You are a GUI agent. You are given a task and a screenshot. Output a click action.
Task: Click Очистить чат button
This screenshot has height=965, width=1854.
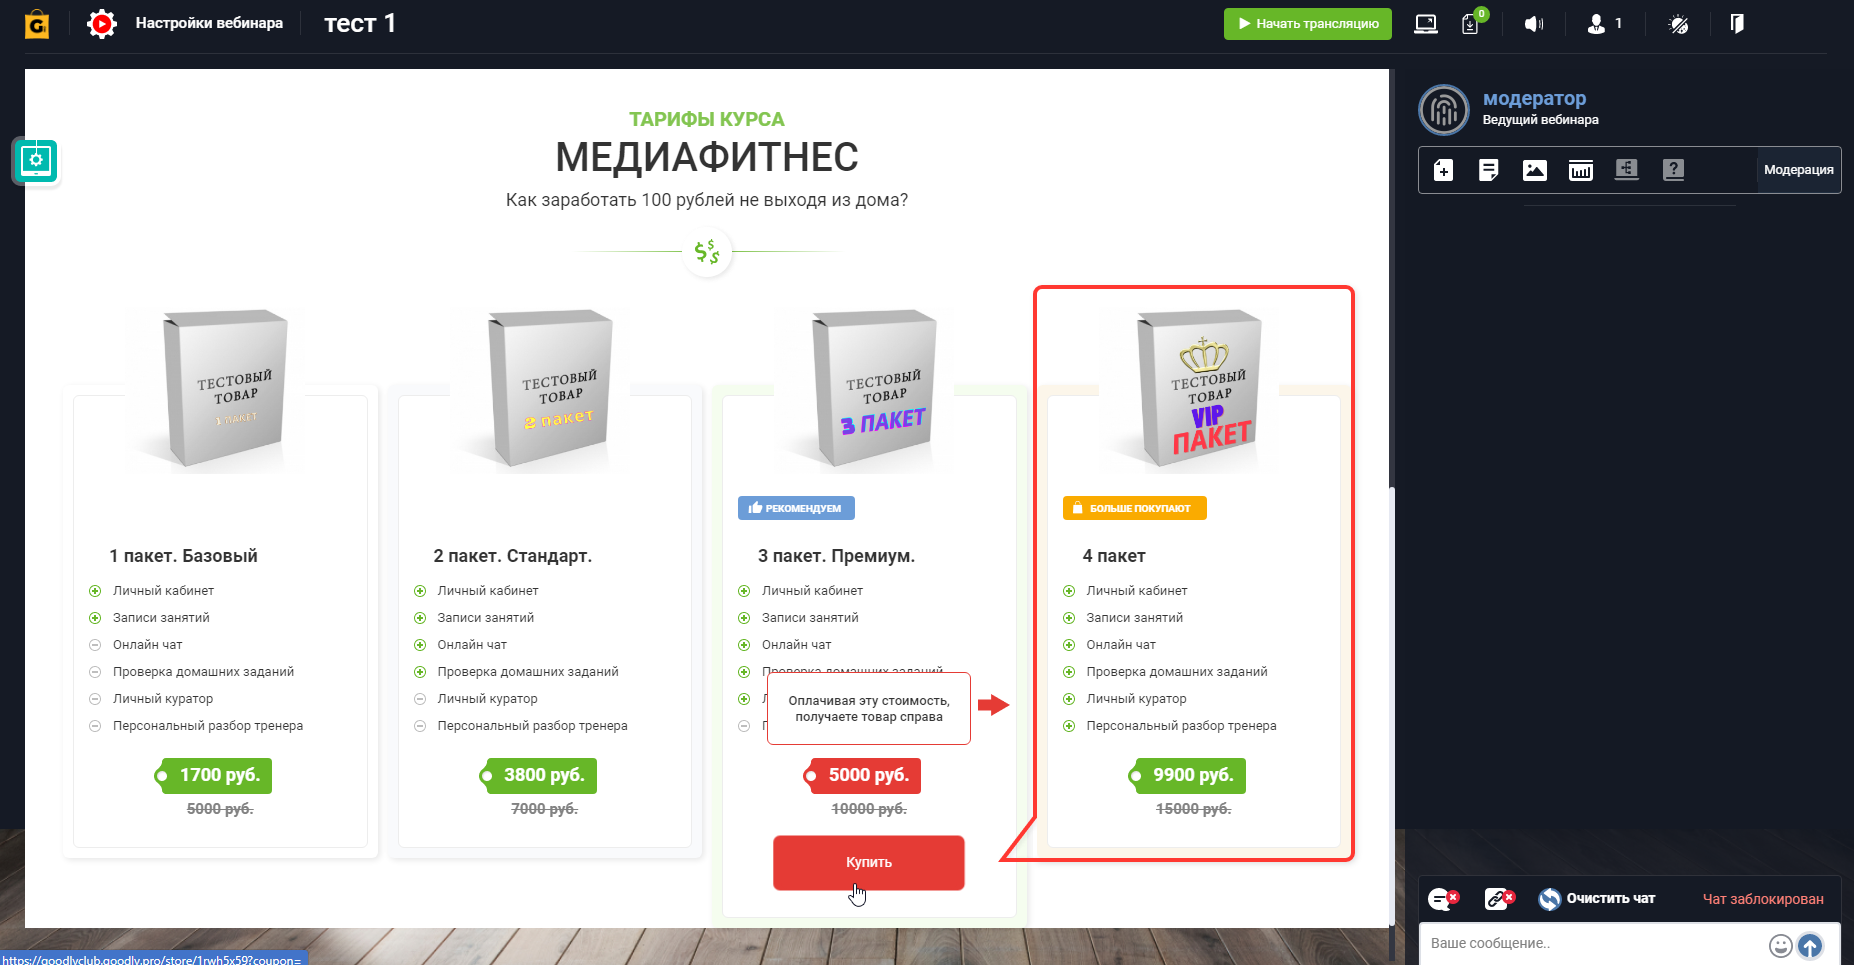point(1596,899)
